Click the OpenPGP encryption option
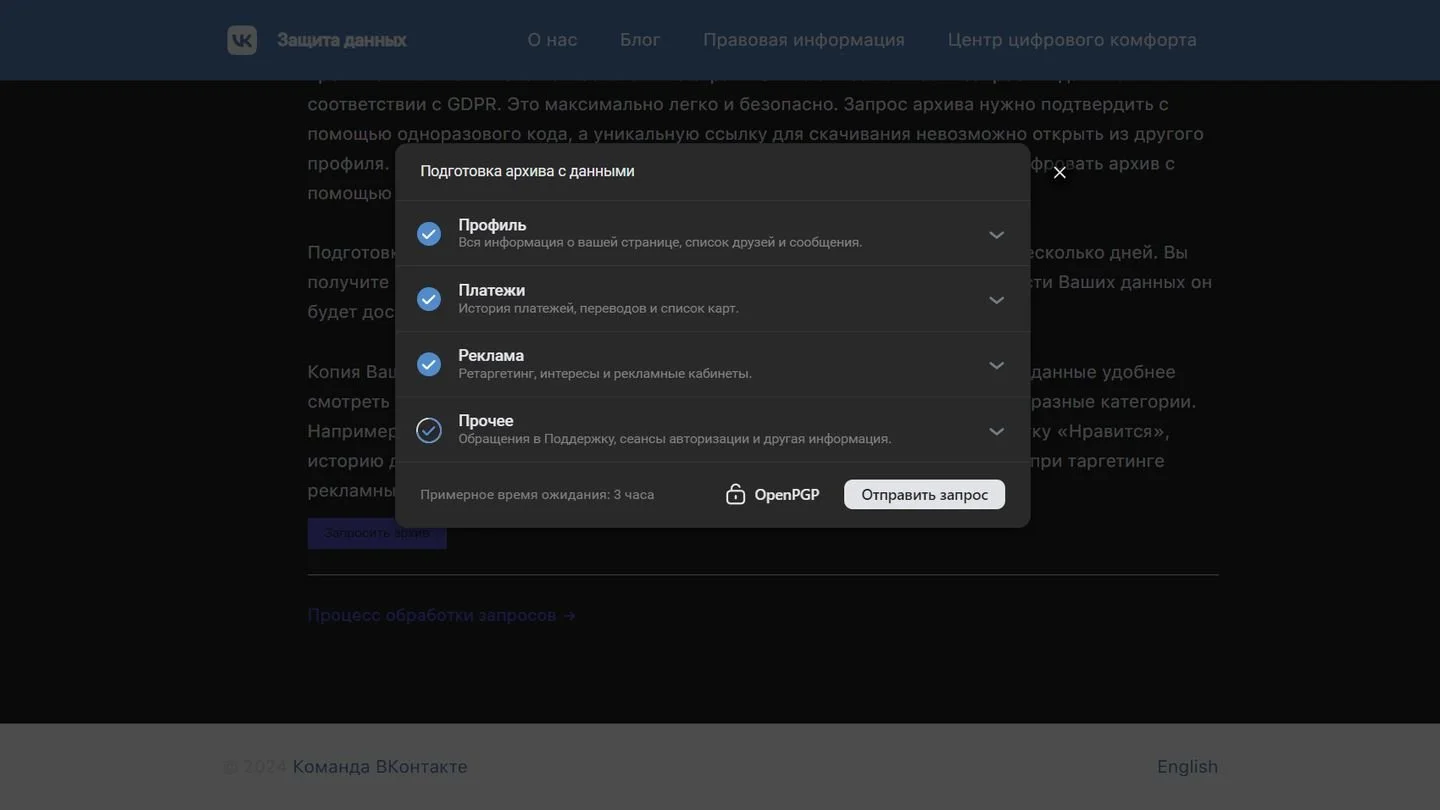Viewport: 1440px width, 810px height. [x=773, y=494]
